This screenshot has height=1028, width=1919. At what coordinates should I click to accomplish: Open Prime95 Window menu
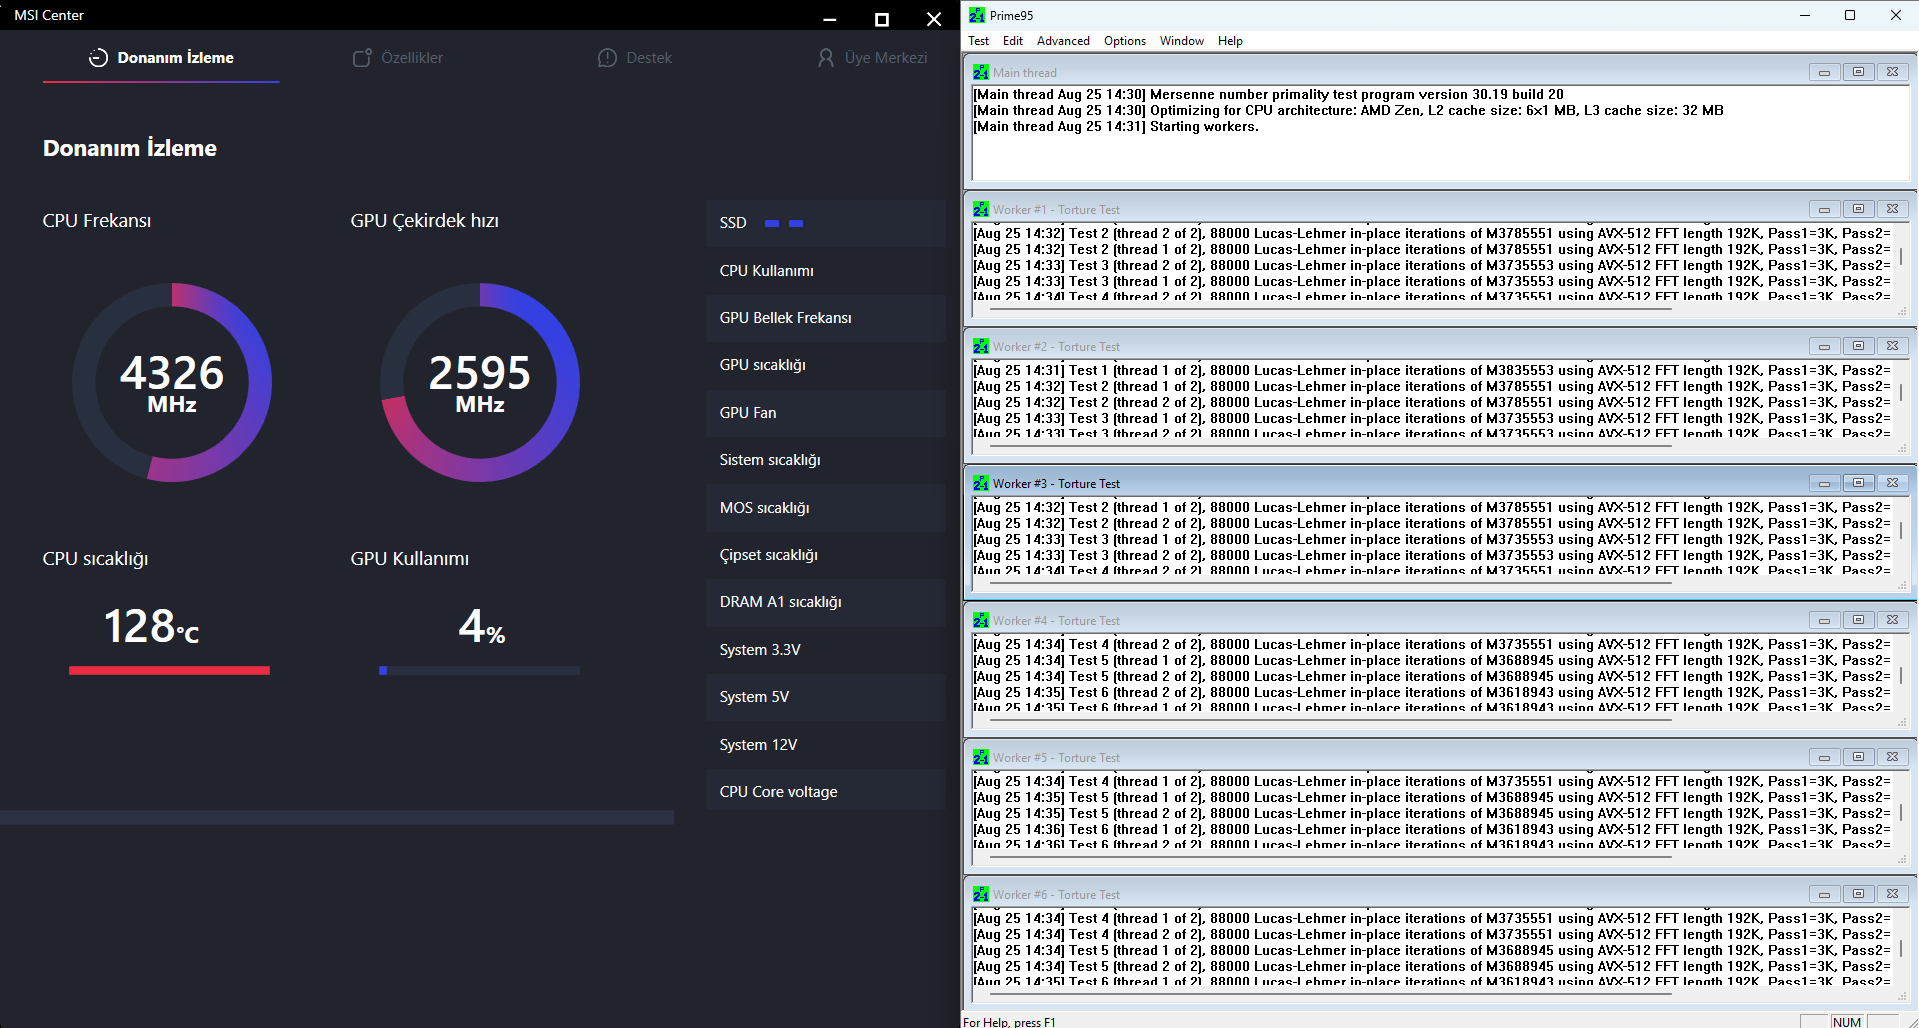[1182, 41]
